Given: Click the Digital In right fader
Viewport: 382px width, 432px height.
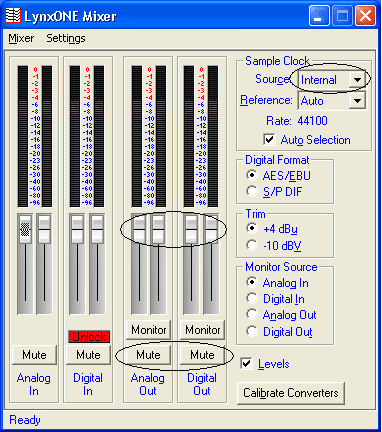Looking at the screenshot, I should pyautogui.click(x=97, y=229).
